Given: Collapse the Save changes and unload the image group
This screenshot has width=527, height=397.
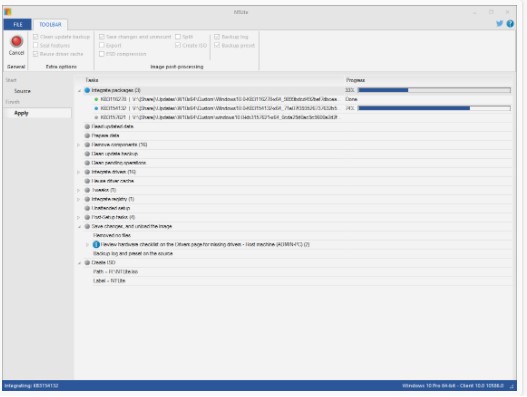Looking at the screenshot, I should click(79, 227).
